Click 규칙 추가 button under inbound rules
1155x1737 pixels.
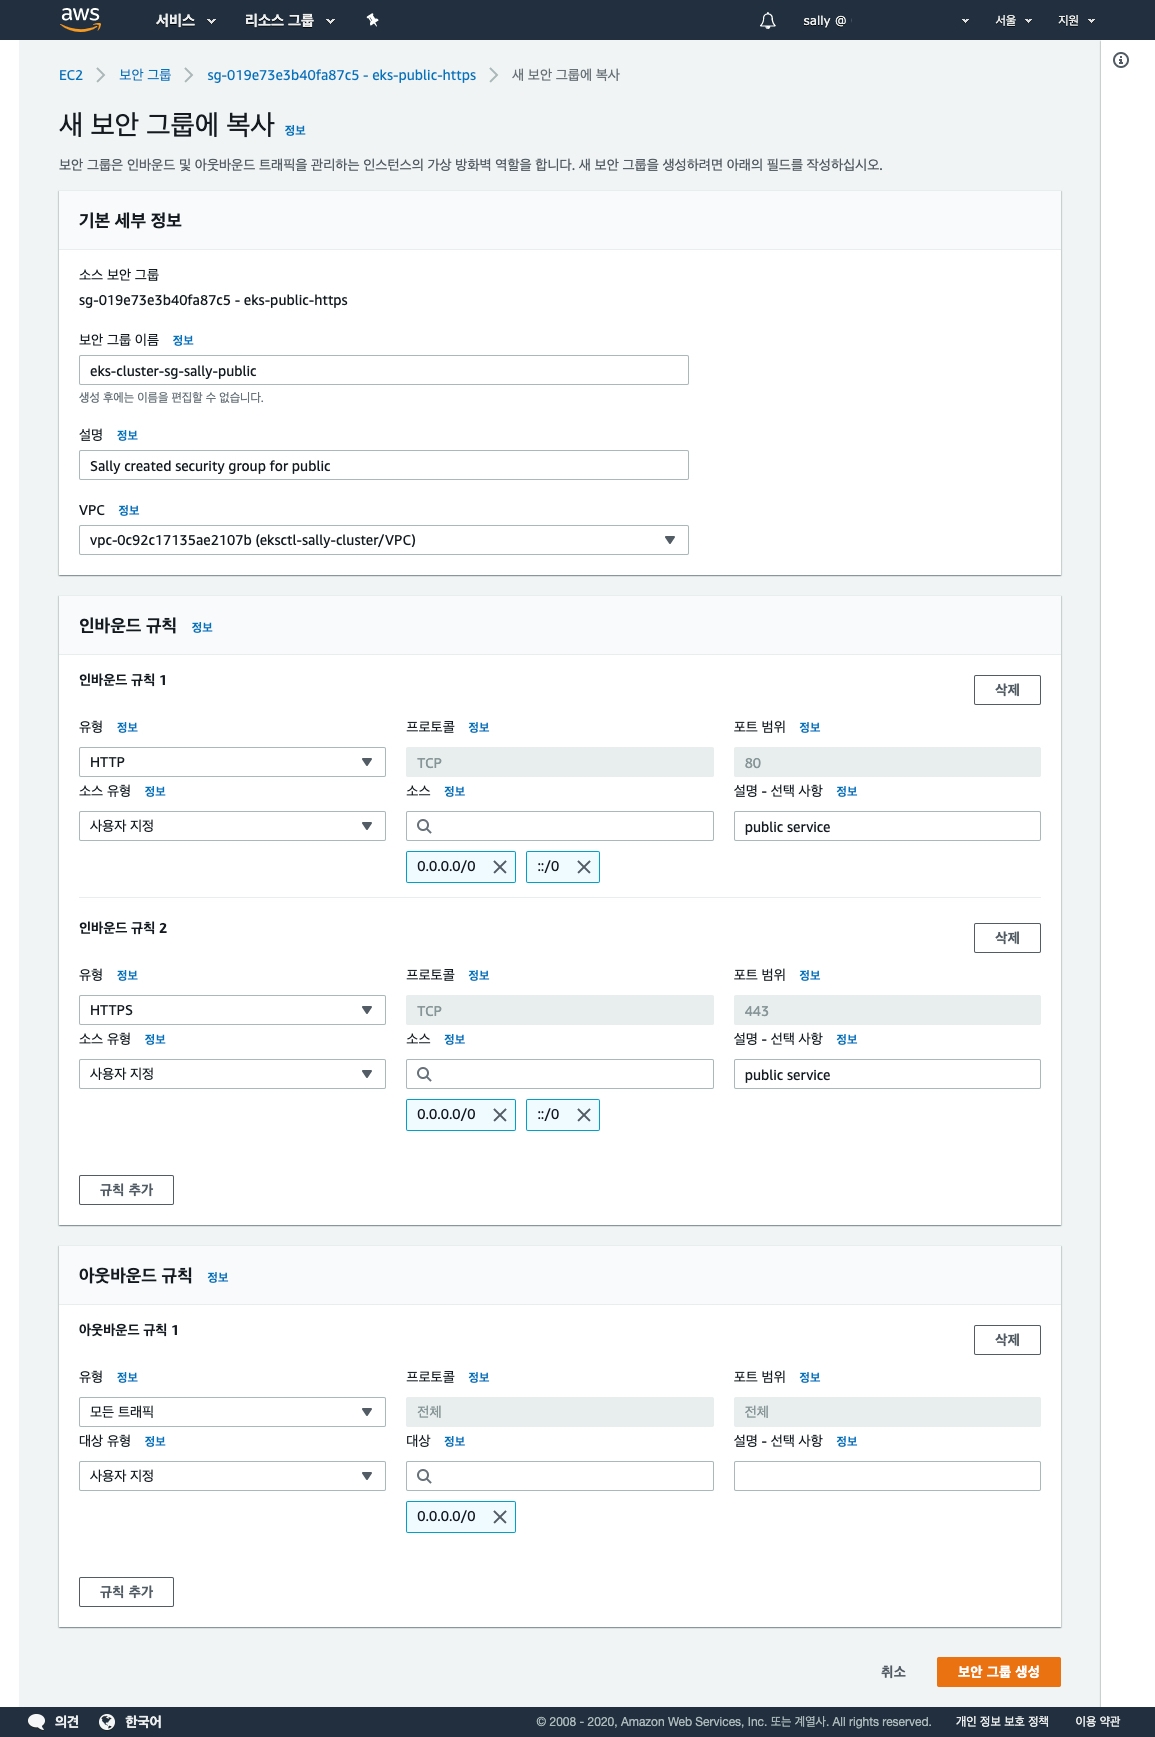pyautogui.click(x=126, y=1190)
